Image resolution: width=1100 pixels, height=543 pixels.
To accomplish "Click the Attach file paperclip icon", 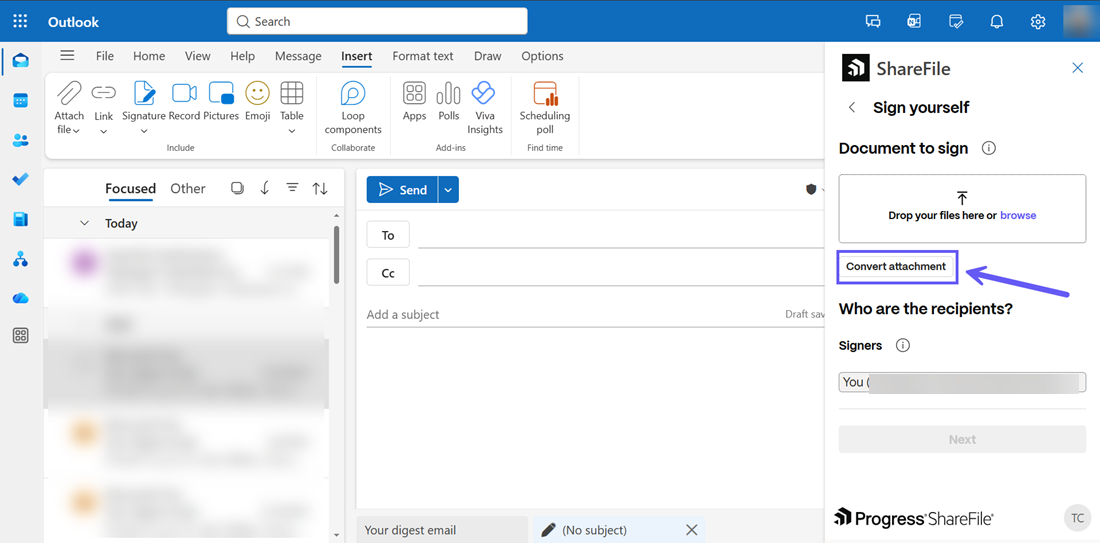I will 69,93.
